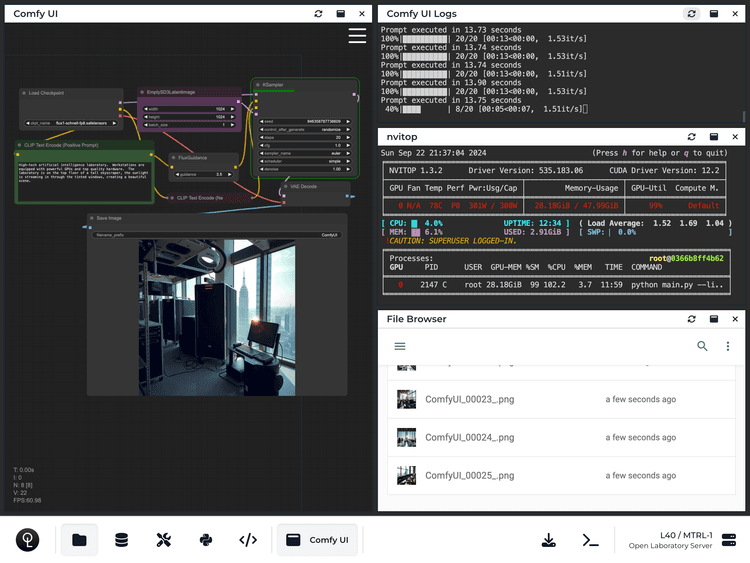Viewport: 750px width, 563px height.
Task: Open the ComfyUI hamburger menu
Action: tap(357, 36)
